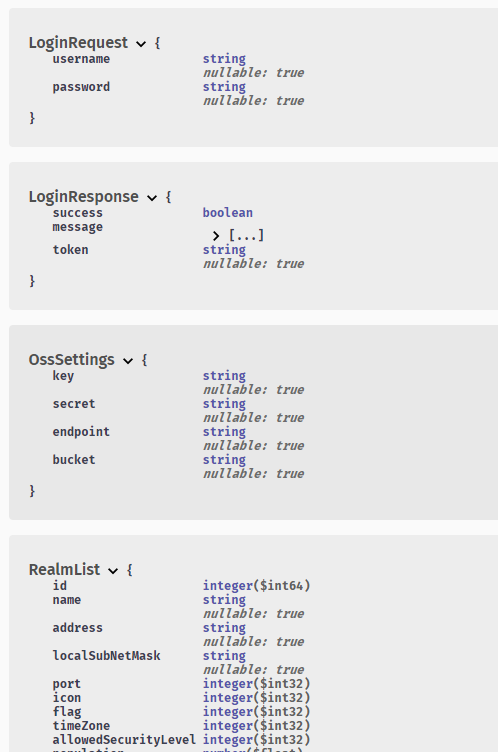
Task: Select the username property name
Action: click(81, 59)
